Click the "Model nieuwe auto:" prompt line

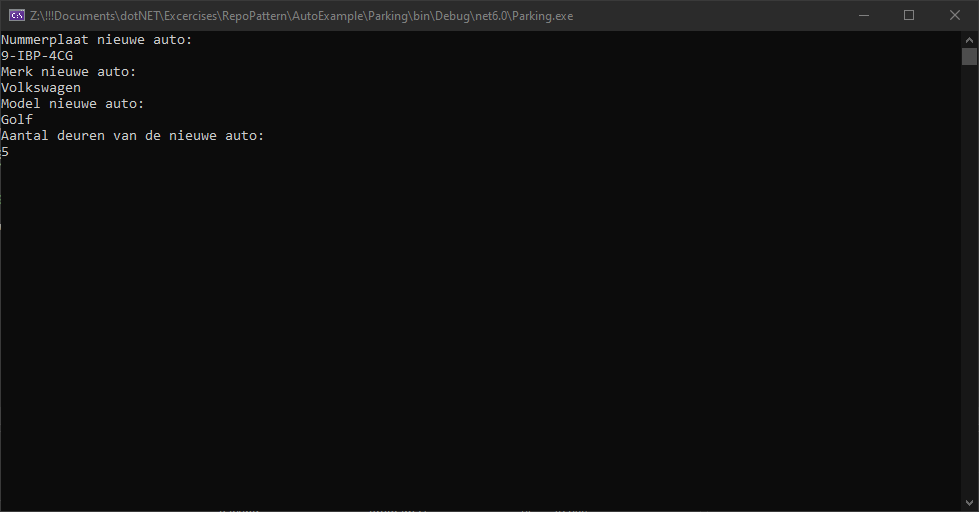coord(72,104)
